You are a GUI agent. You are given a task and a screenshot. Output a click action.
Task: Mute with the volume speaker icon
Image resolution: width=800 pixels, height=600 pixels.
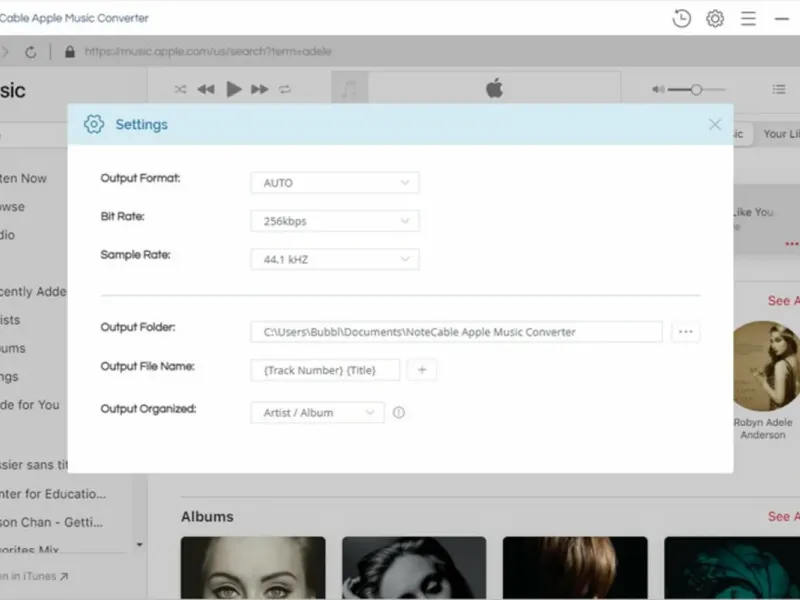tap(658, 89)
